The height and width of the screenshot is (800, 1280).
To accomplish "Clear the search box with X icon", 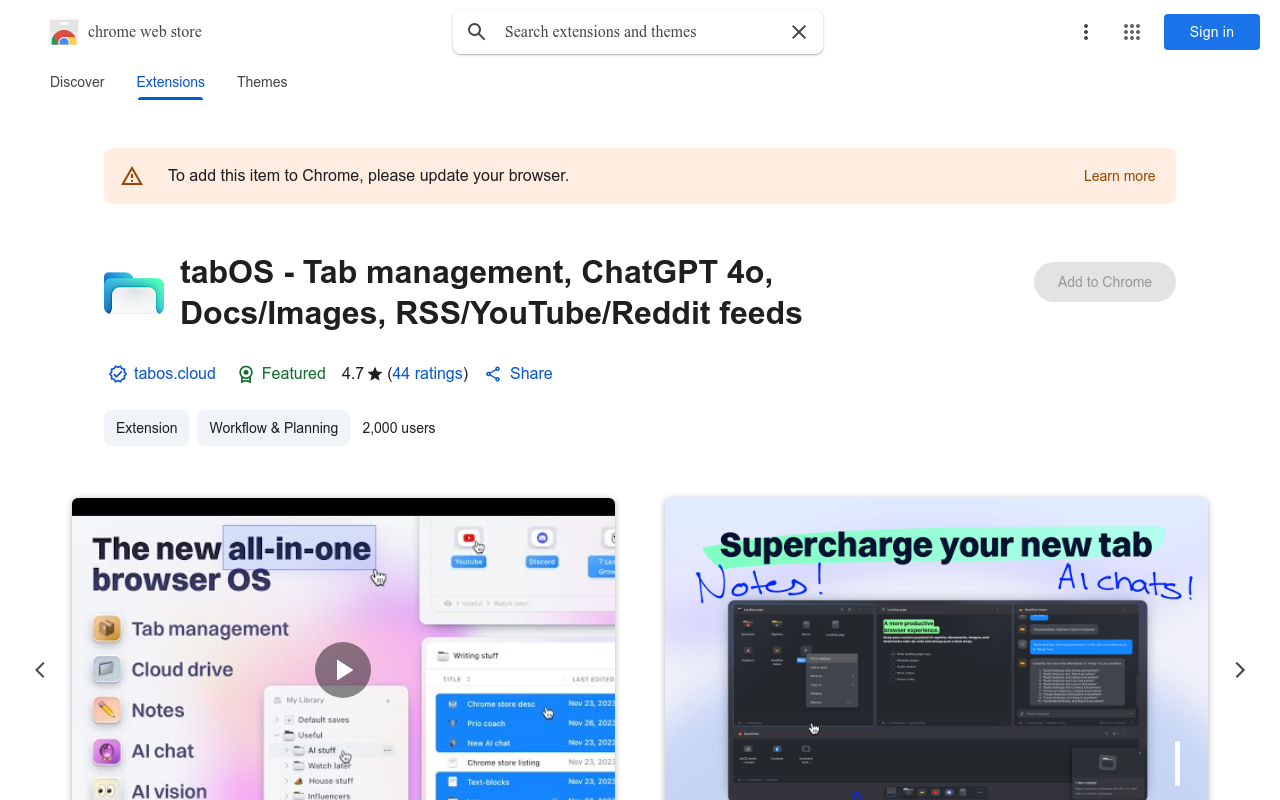I will tap(799, 32).
